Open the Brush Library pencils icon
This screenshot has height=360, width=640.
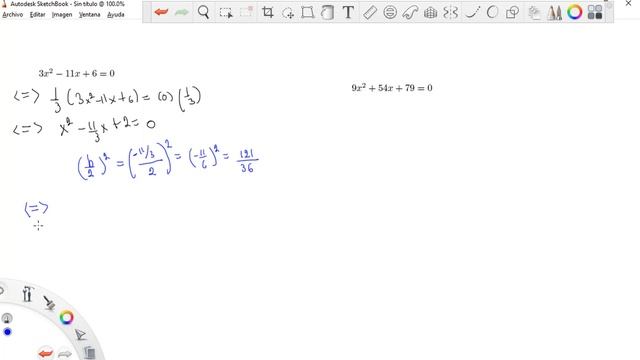[554, 13]
